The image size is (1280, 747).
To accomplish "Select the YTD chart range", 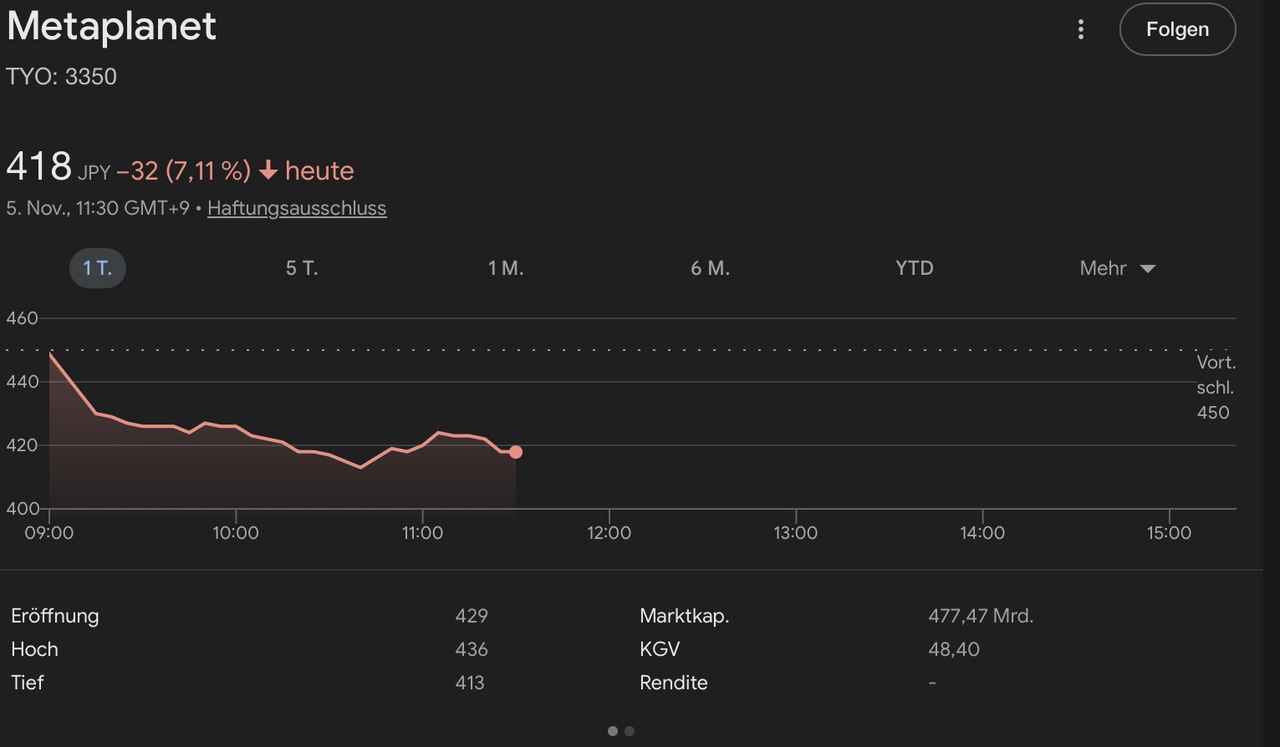I will click(x=914, y=268).
